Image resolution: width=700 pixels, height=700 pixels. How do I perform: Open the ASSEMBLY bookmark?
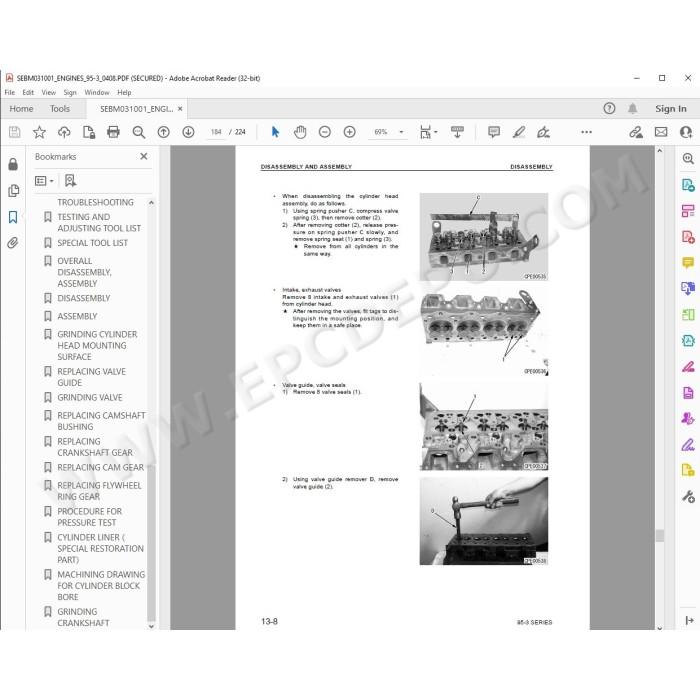(x=77, y=316)
